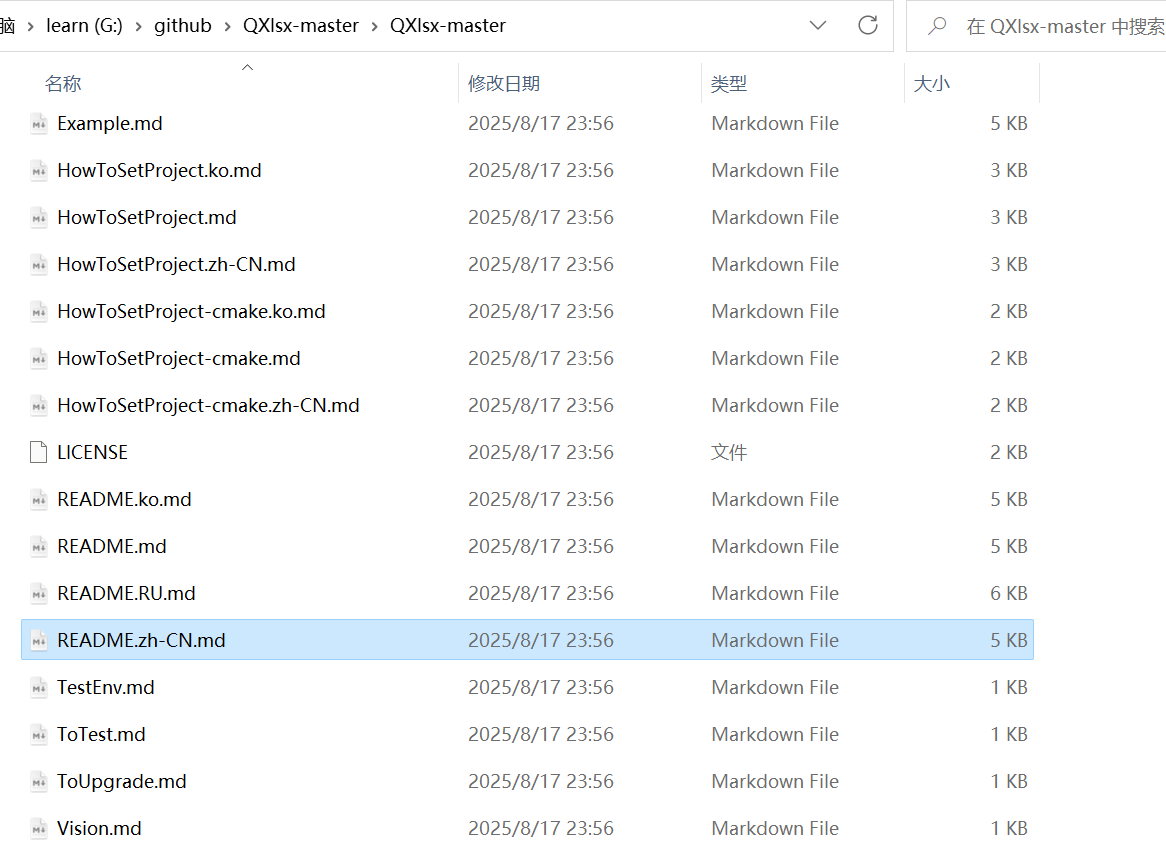Click the Example.md file icon
The height and width of the screenshot is (848, 1166).
39,123
